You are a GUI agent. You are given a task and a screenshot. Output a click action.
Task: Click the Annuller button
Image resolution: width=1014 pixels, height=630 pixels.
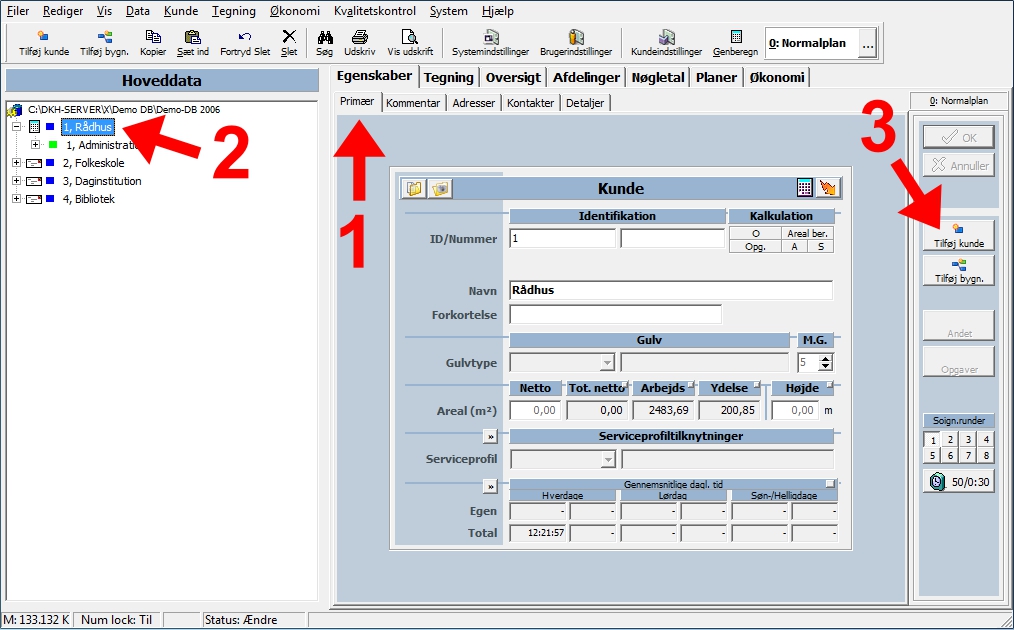tap(958, 165)
